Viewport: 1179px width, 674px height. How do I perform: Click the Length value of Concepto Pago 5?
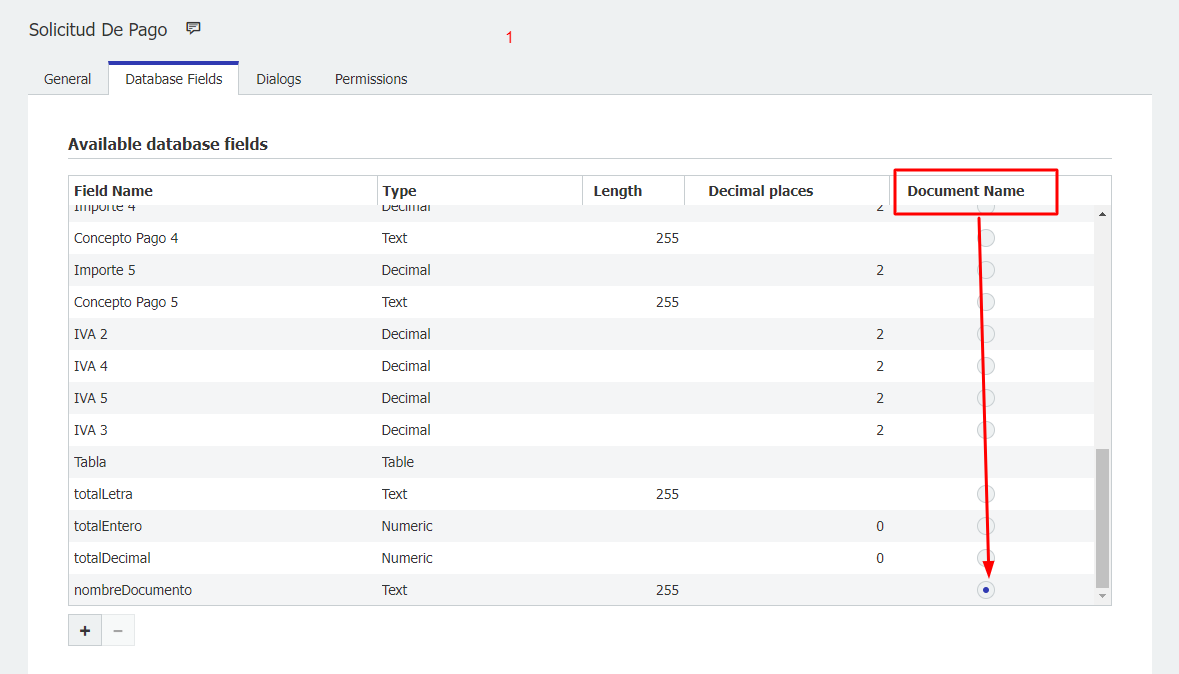point(667,302)
